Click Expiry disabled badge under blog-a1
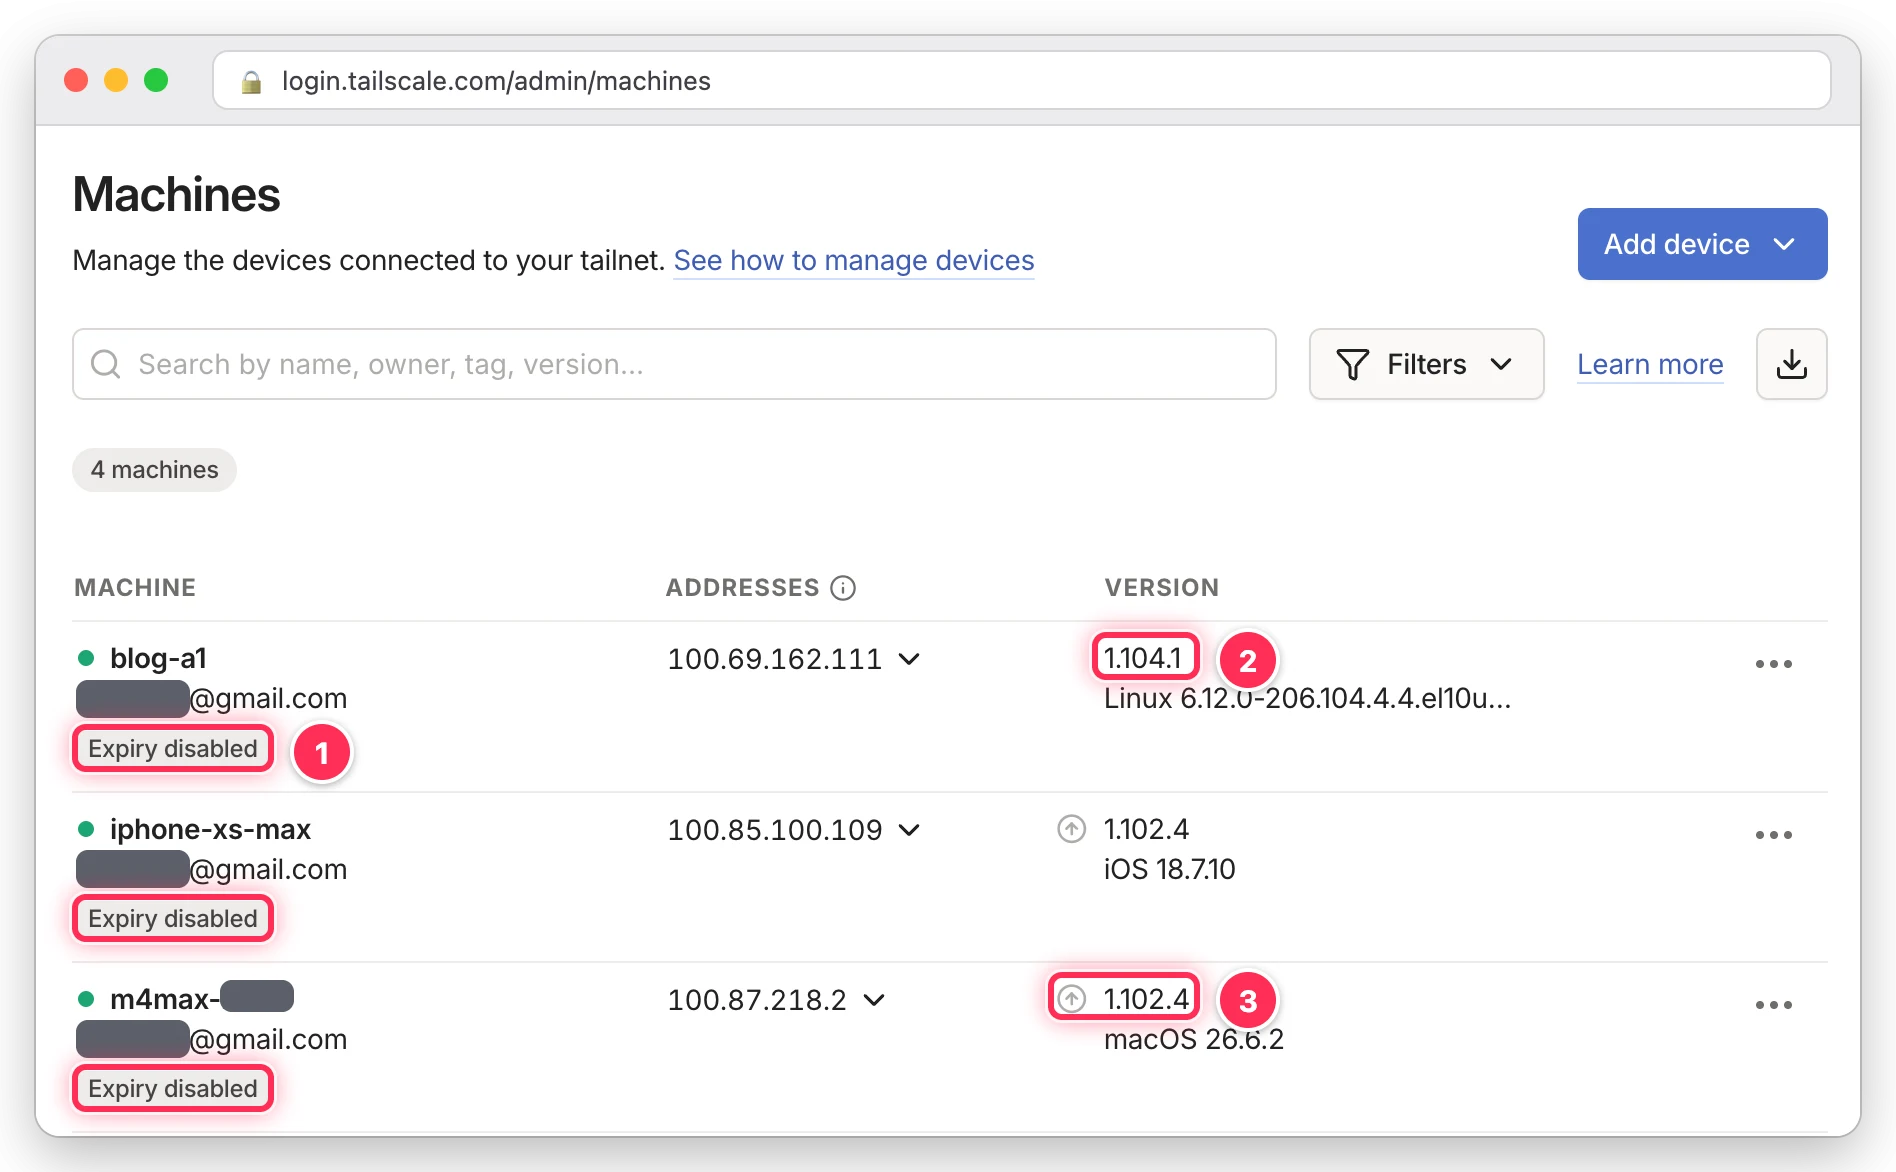This screenshot has width=1896, height=1172. [173, 749]
